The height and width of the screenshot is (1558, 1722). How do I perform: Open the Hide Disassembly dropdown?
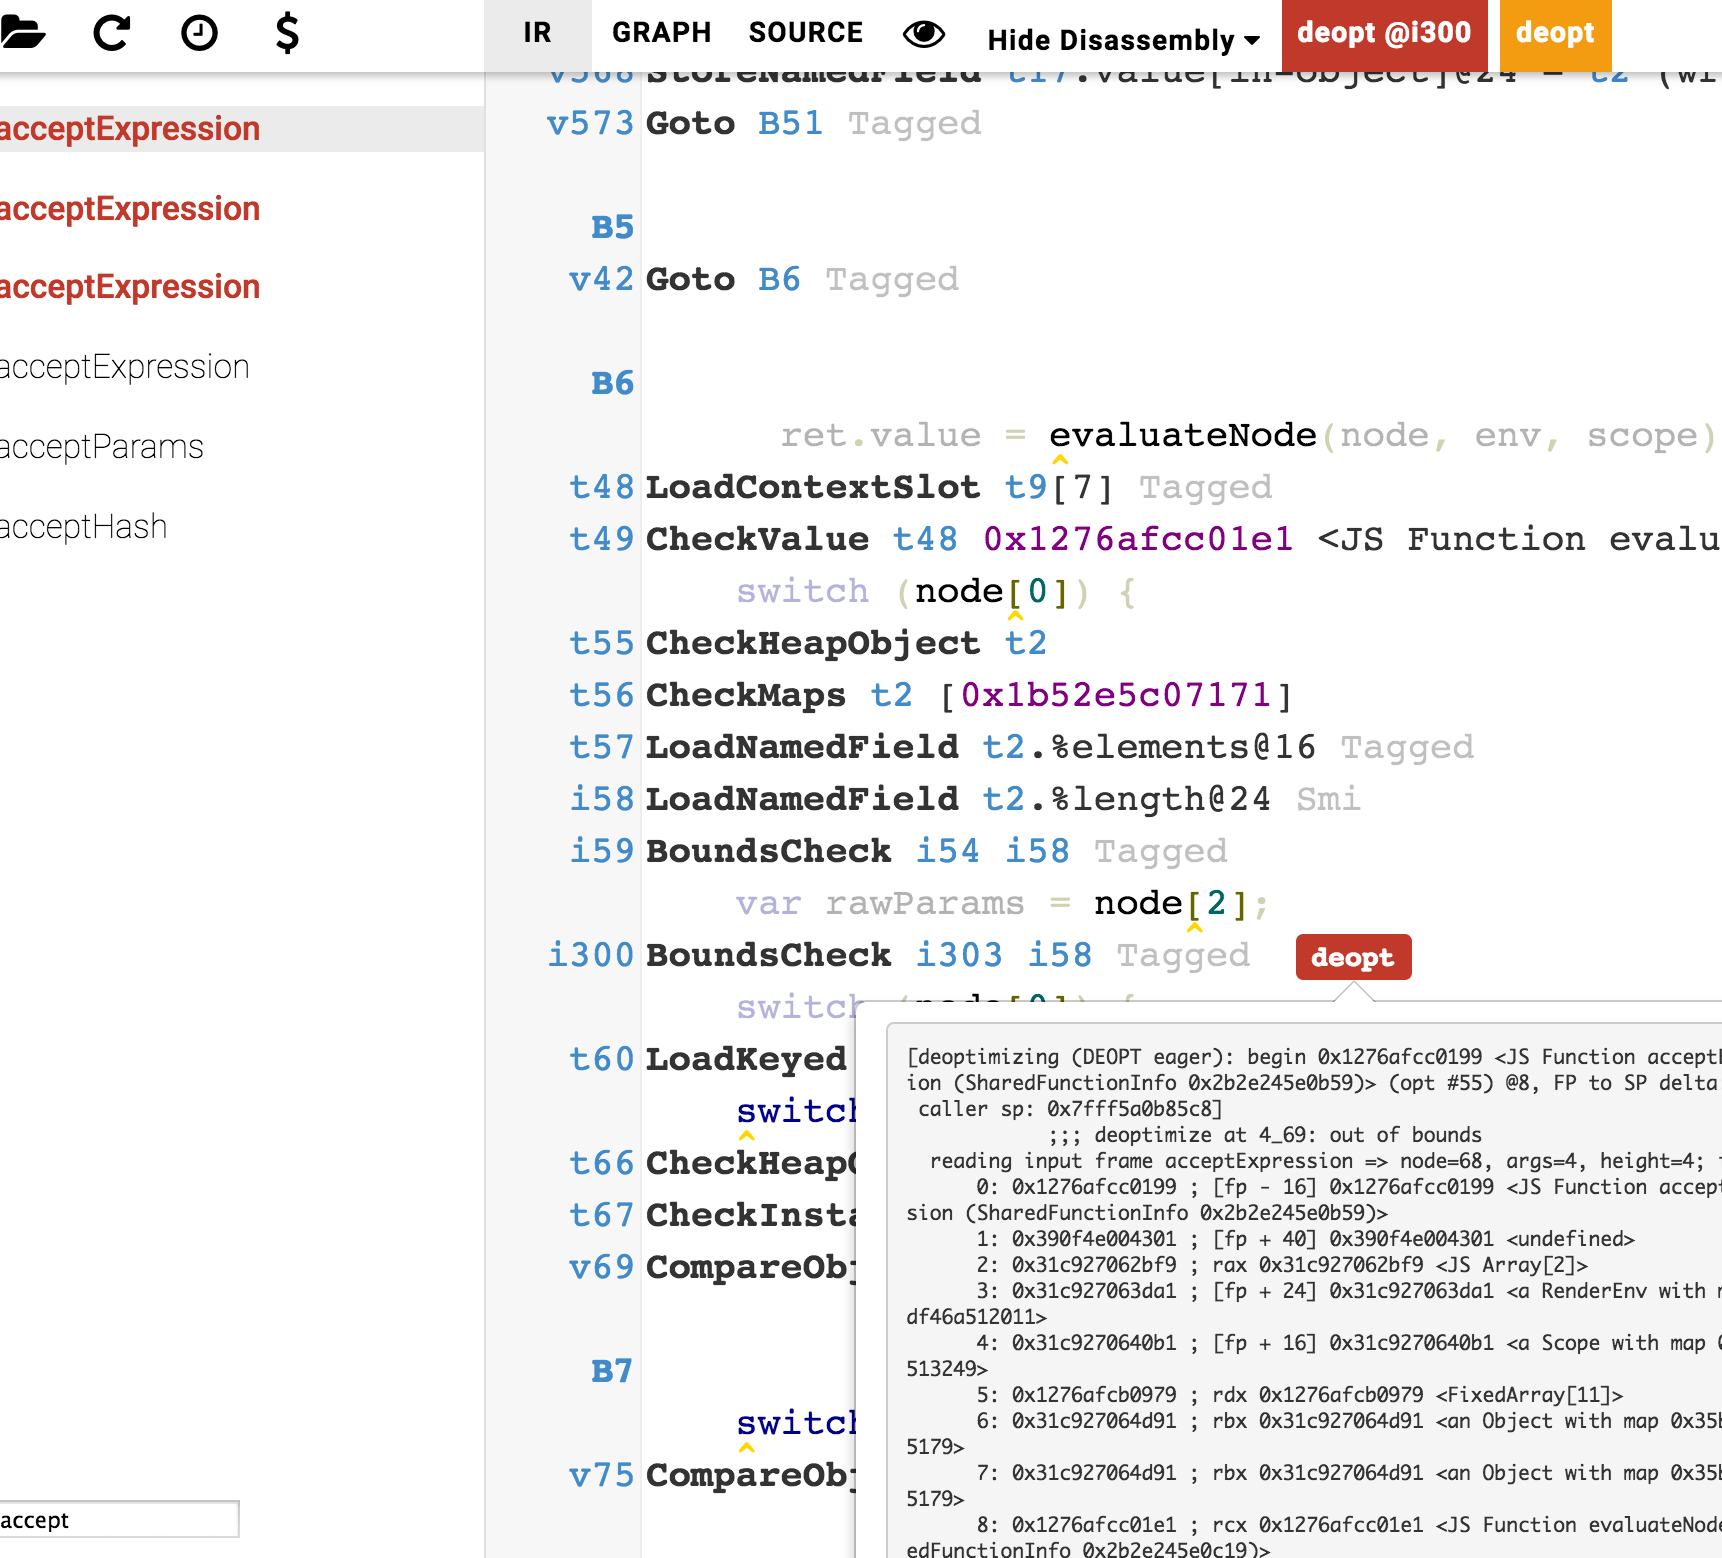[1123, 40]
